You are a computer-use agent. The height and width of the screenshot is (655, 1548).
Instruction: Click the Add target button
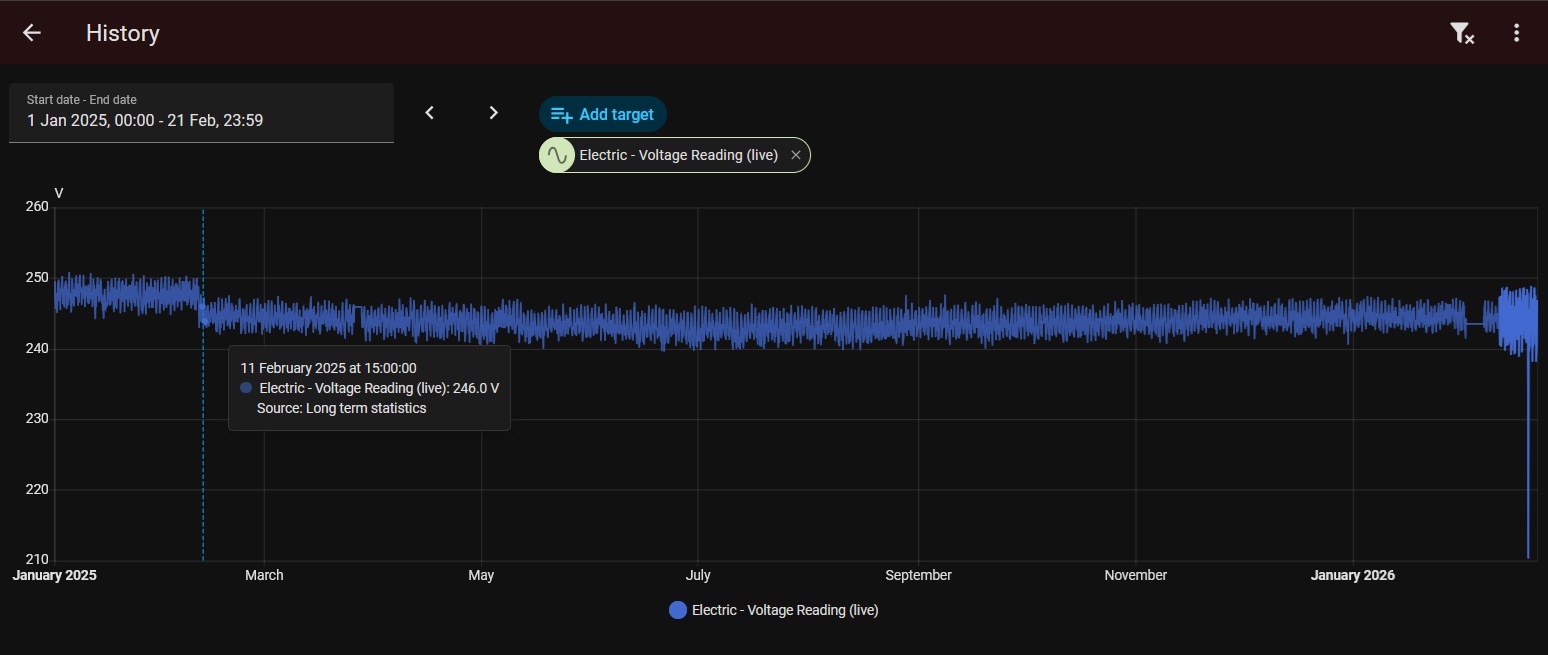[603, 114]
